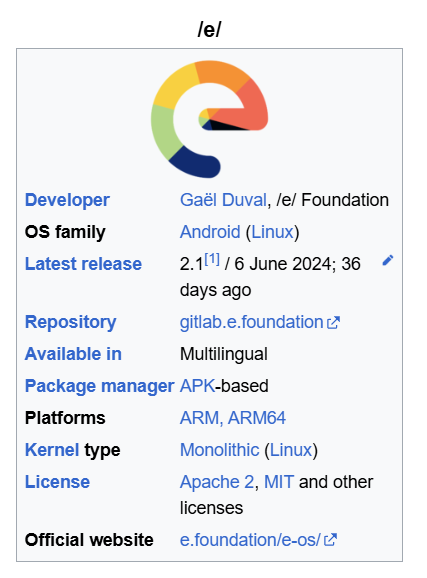Click the external link icon after gitlab.e.foundation
427x578 pixels.
click(x=333, y=323)
